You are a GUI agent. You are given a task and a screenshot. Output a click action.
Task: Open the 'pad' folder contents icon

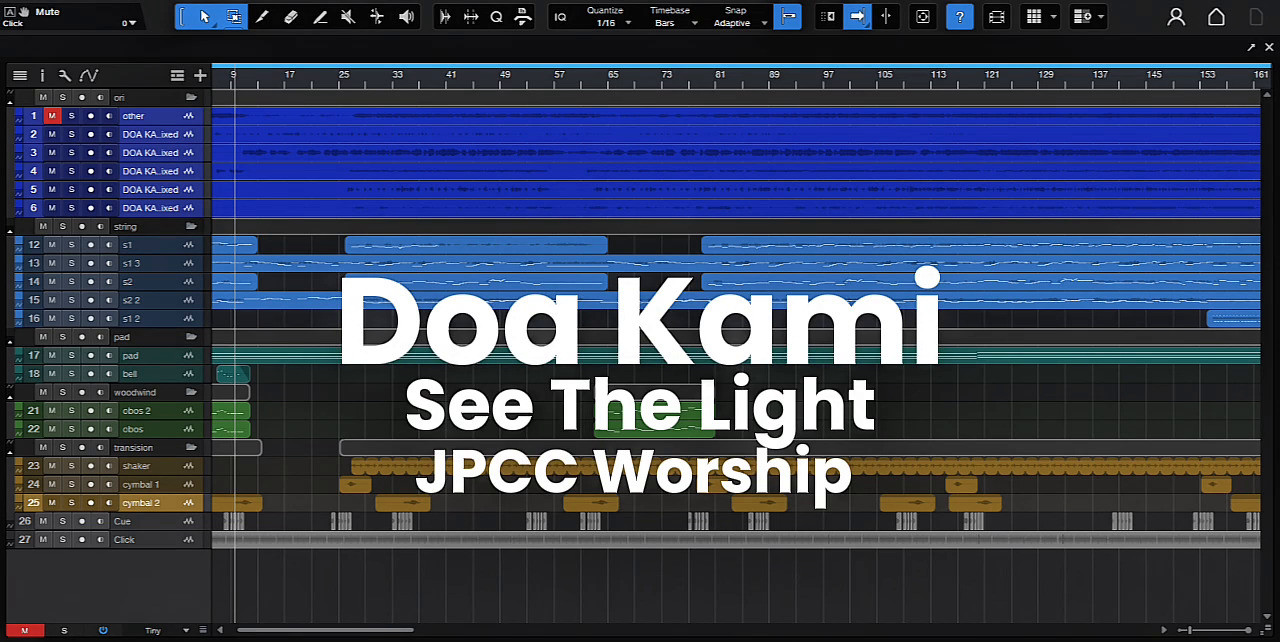click(191, 338)
